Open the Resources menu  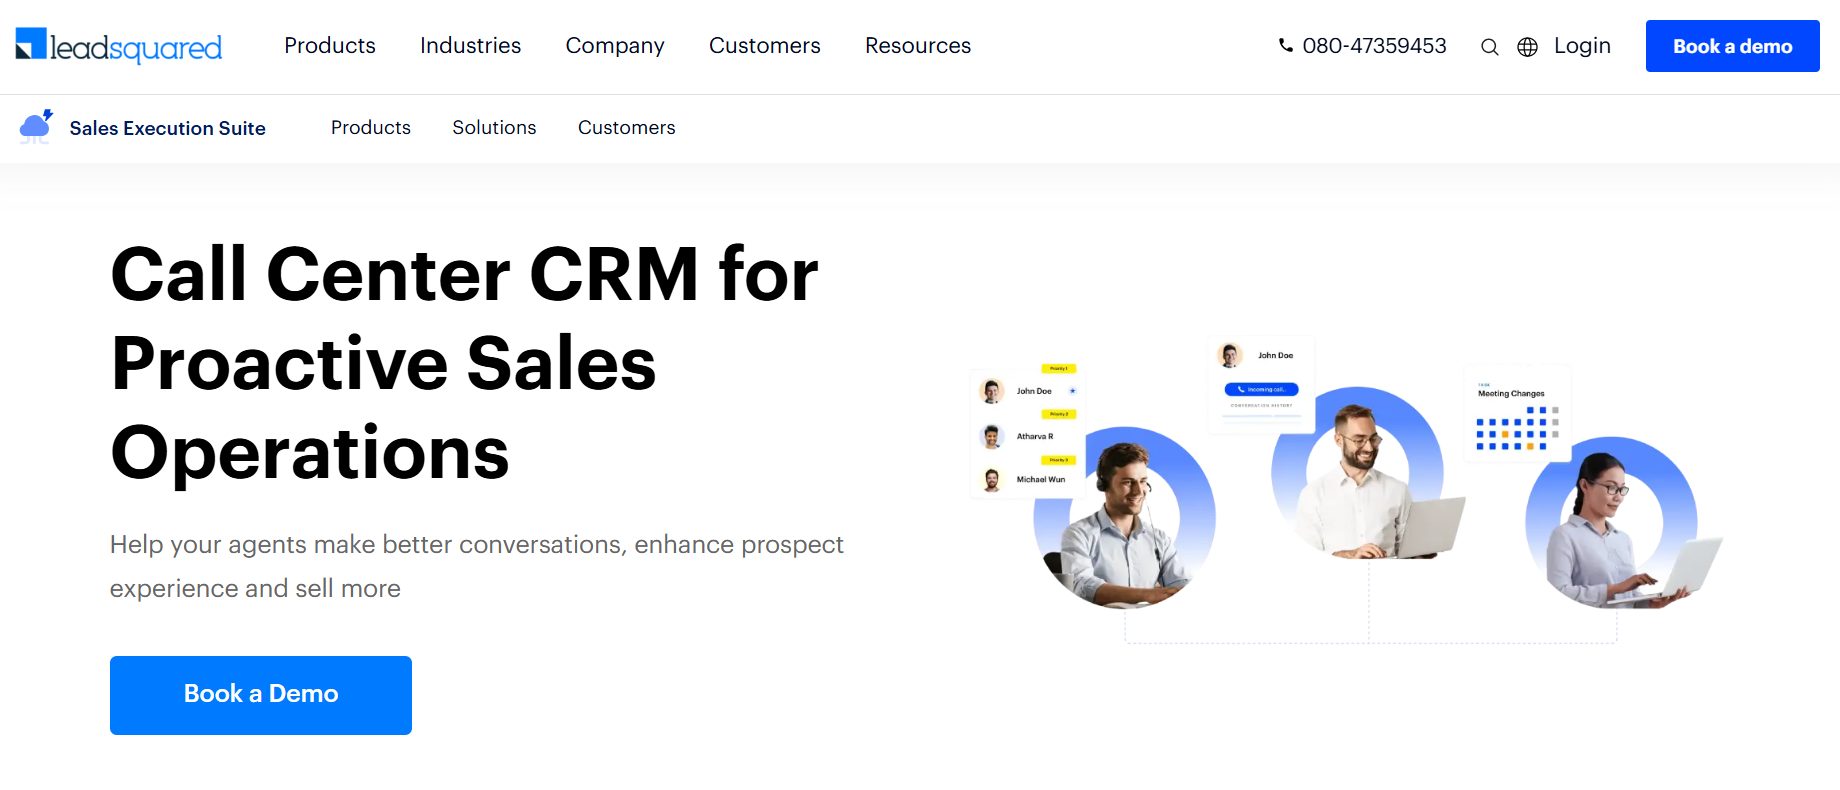(x=918, y=46)
